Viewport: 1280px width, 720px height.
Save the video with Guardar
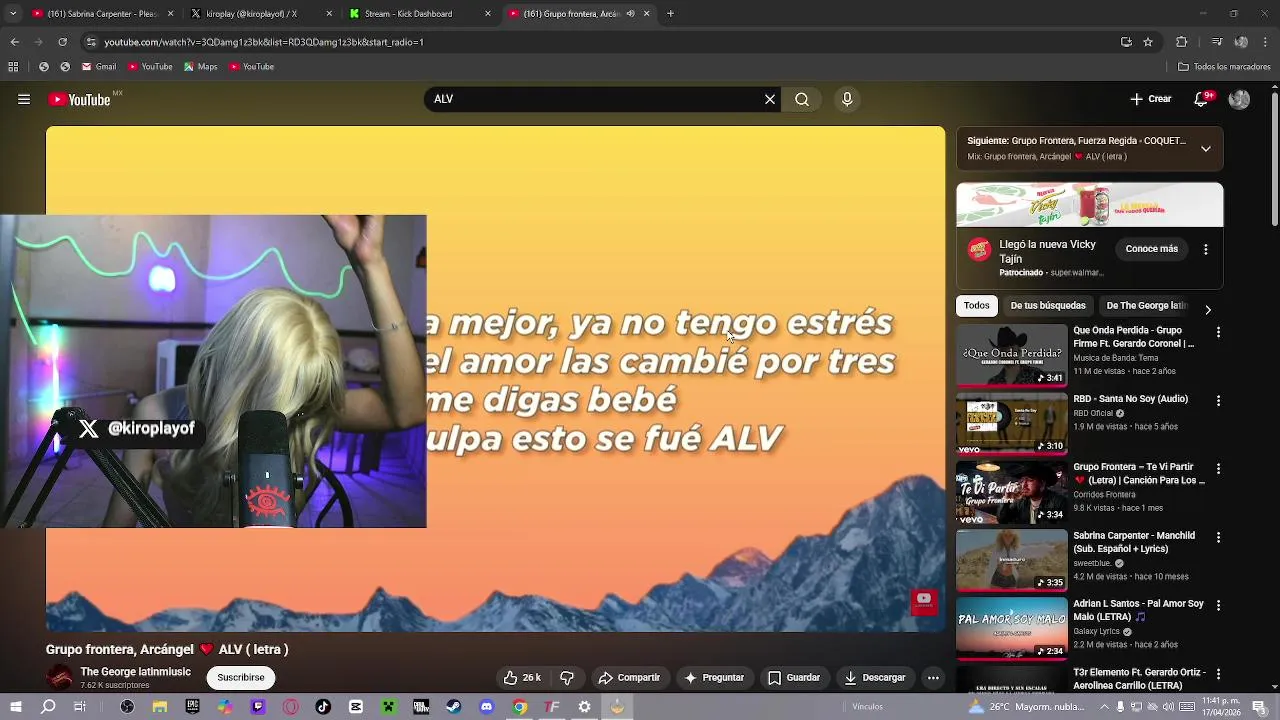(x=794, y=678)
